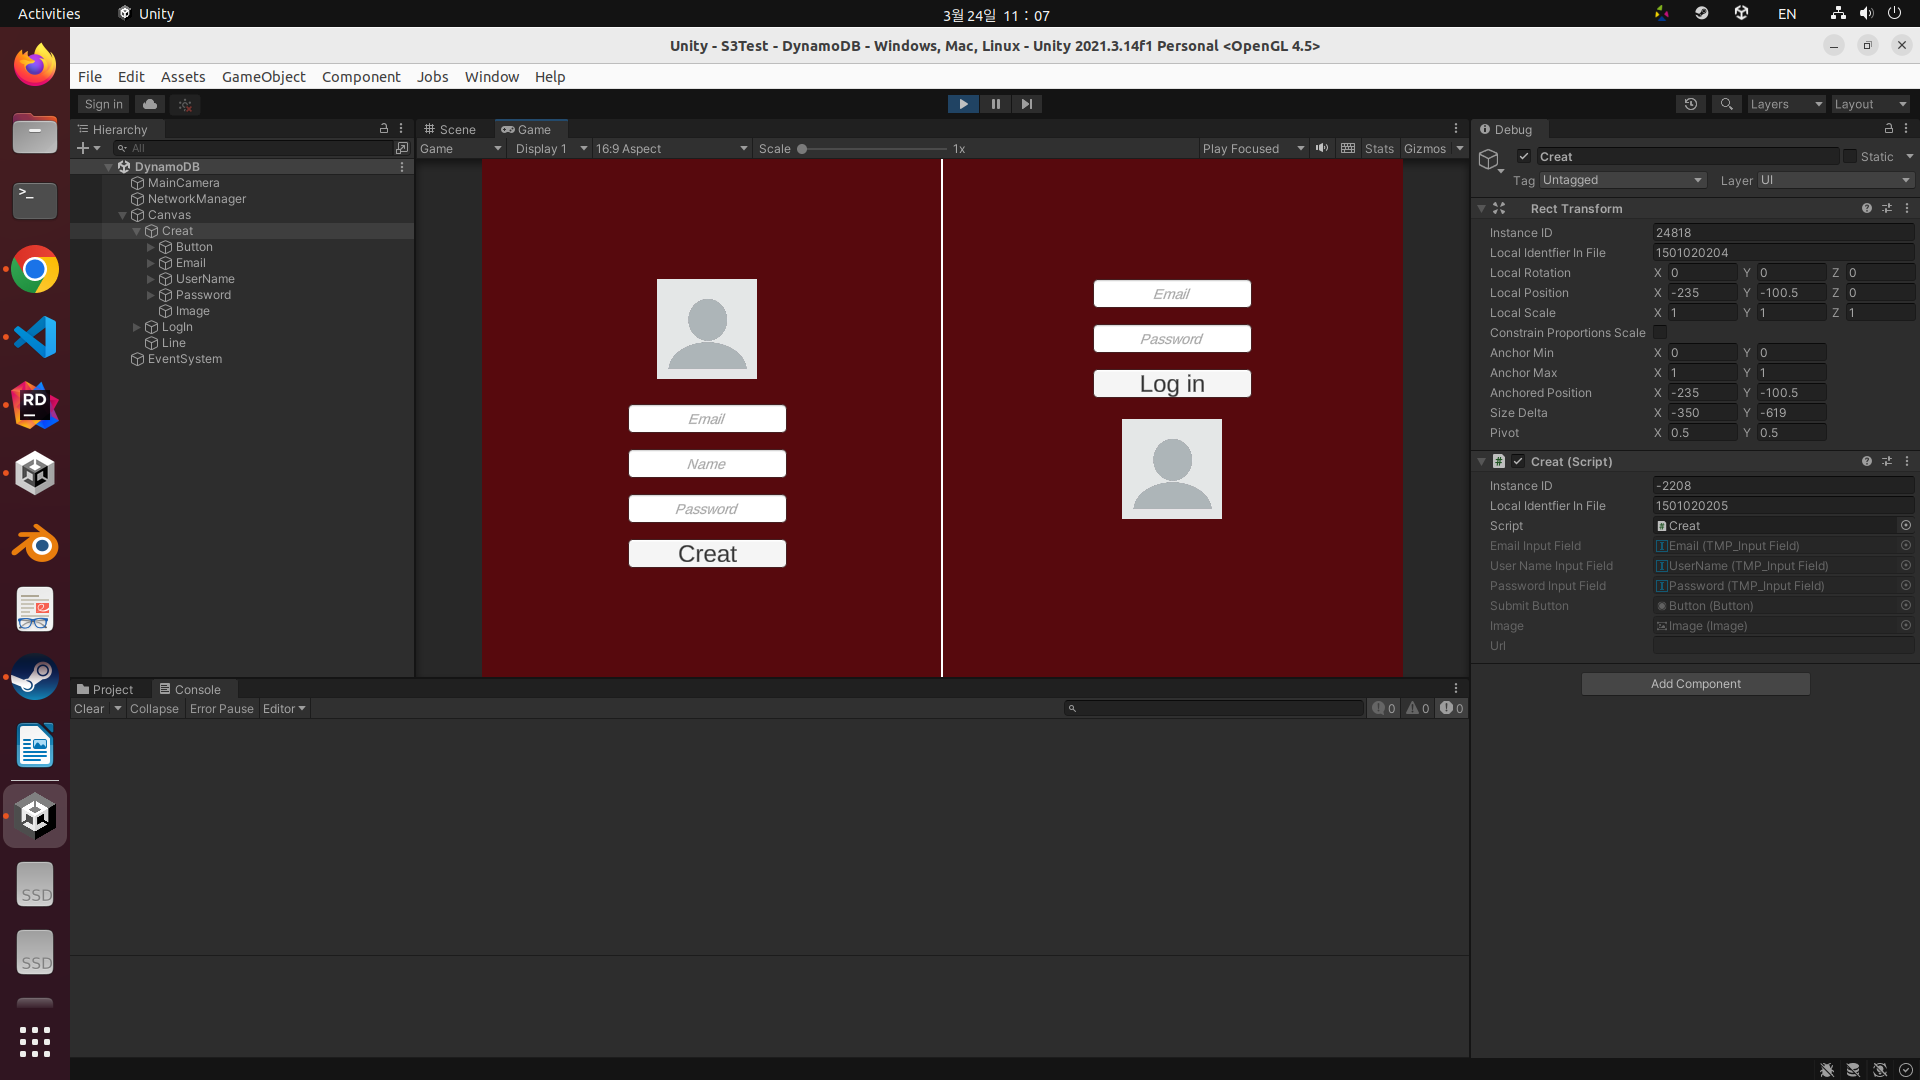Open the Editor dropdown in Console
This screenshot has height=1080, width=1920.
284,708
